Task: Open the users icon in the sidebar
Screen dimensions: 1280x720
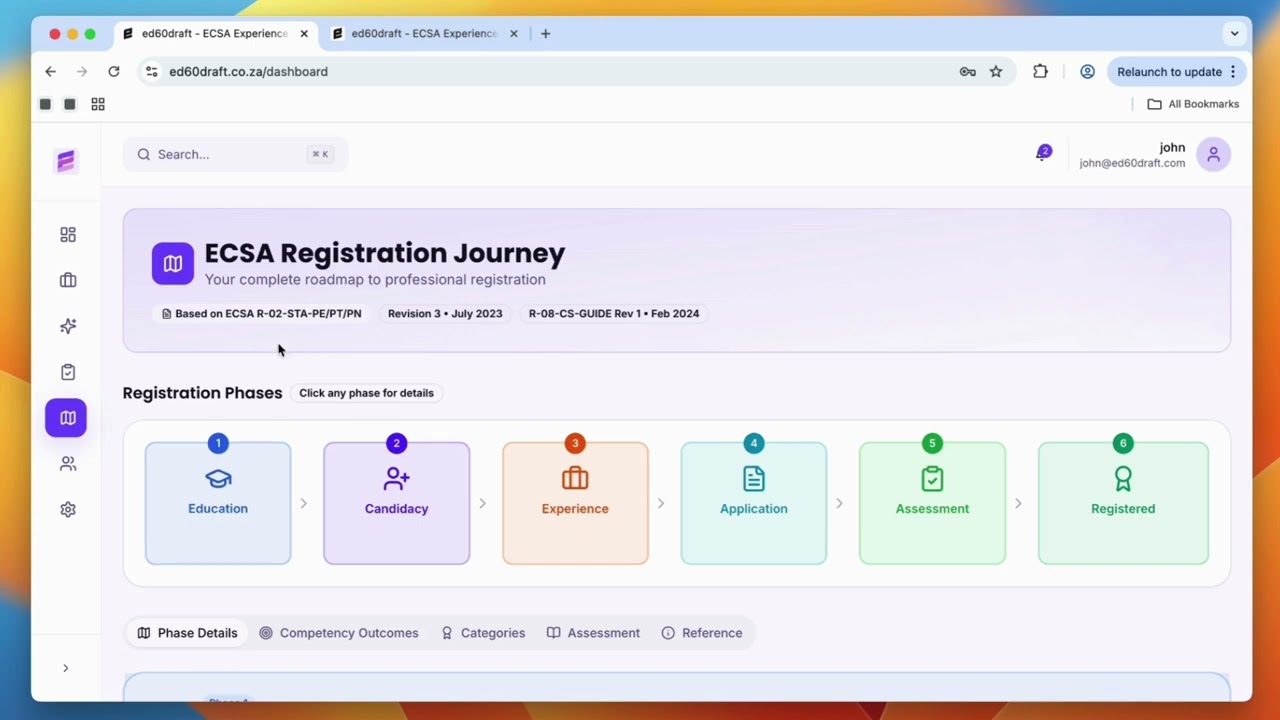Action: point(68,464)
